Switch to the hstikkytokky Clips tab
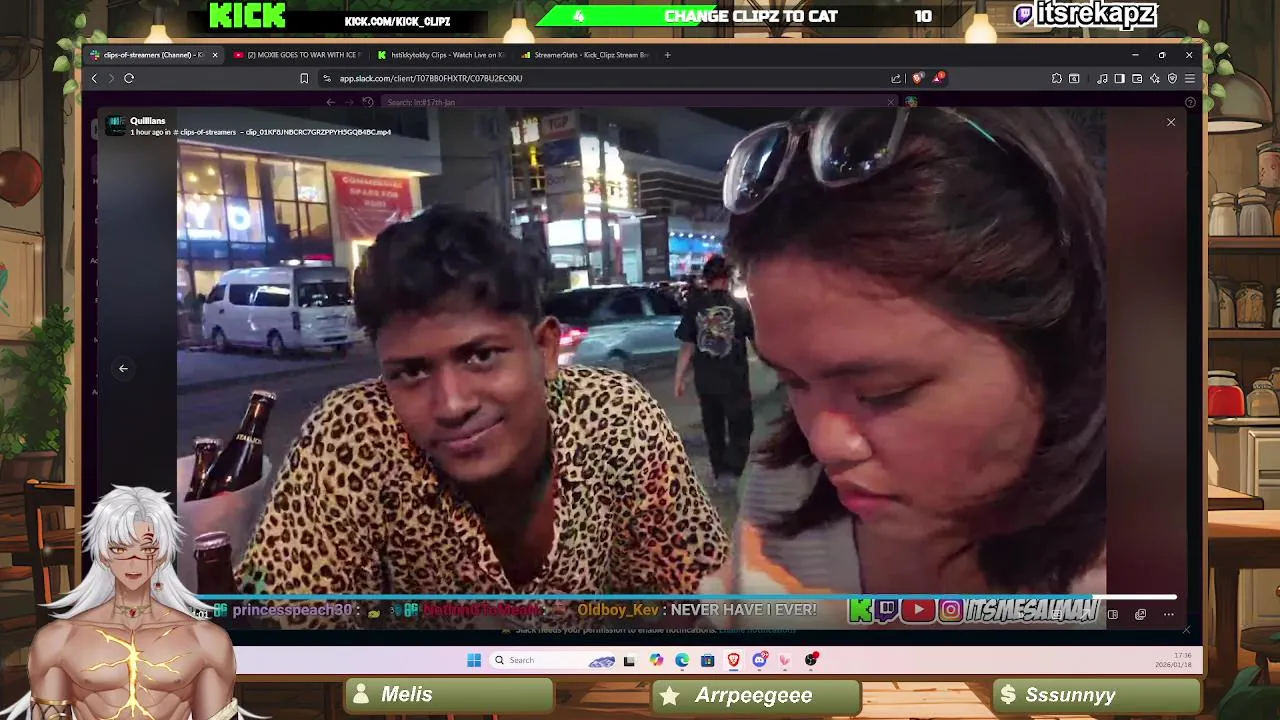1280x720 pixels. [x=441, y=55]
